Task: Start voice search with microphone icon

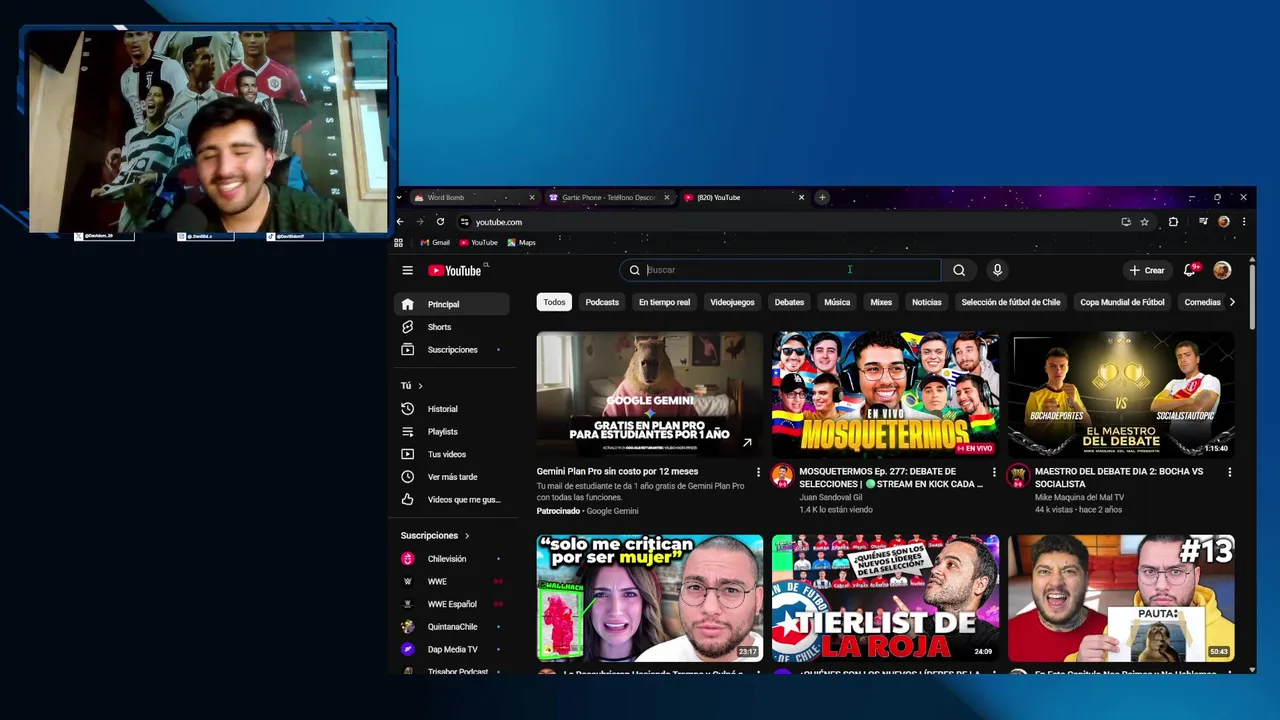Action: (997, 270)
